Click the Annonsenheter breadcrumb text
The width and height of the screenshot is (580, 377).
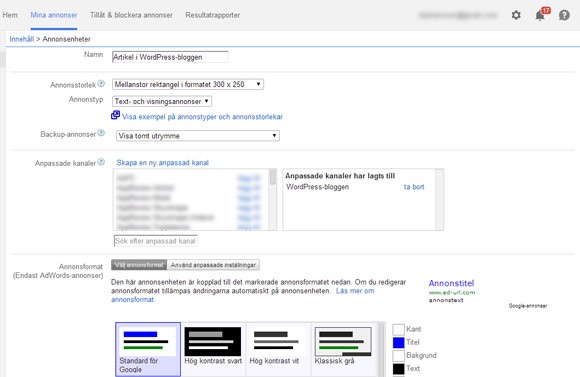pos(67,39)
